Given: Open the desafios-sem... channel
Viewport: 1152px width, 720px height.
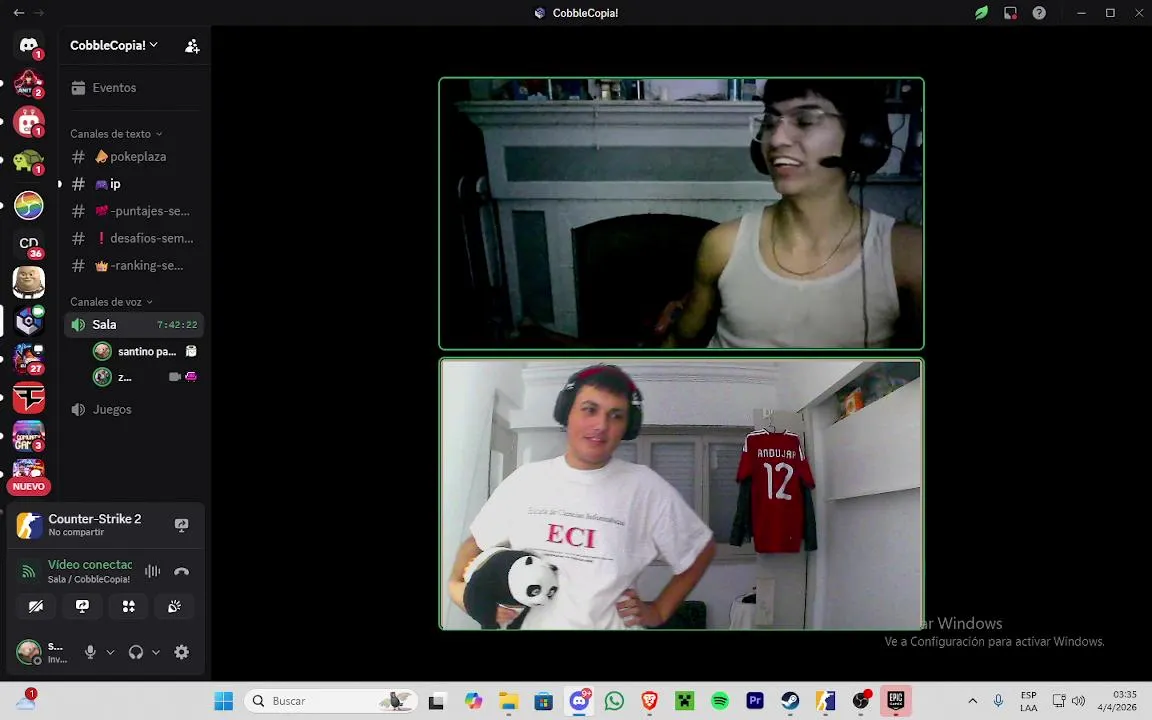Looking at the screenshot, I should 133,238.
